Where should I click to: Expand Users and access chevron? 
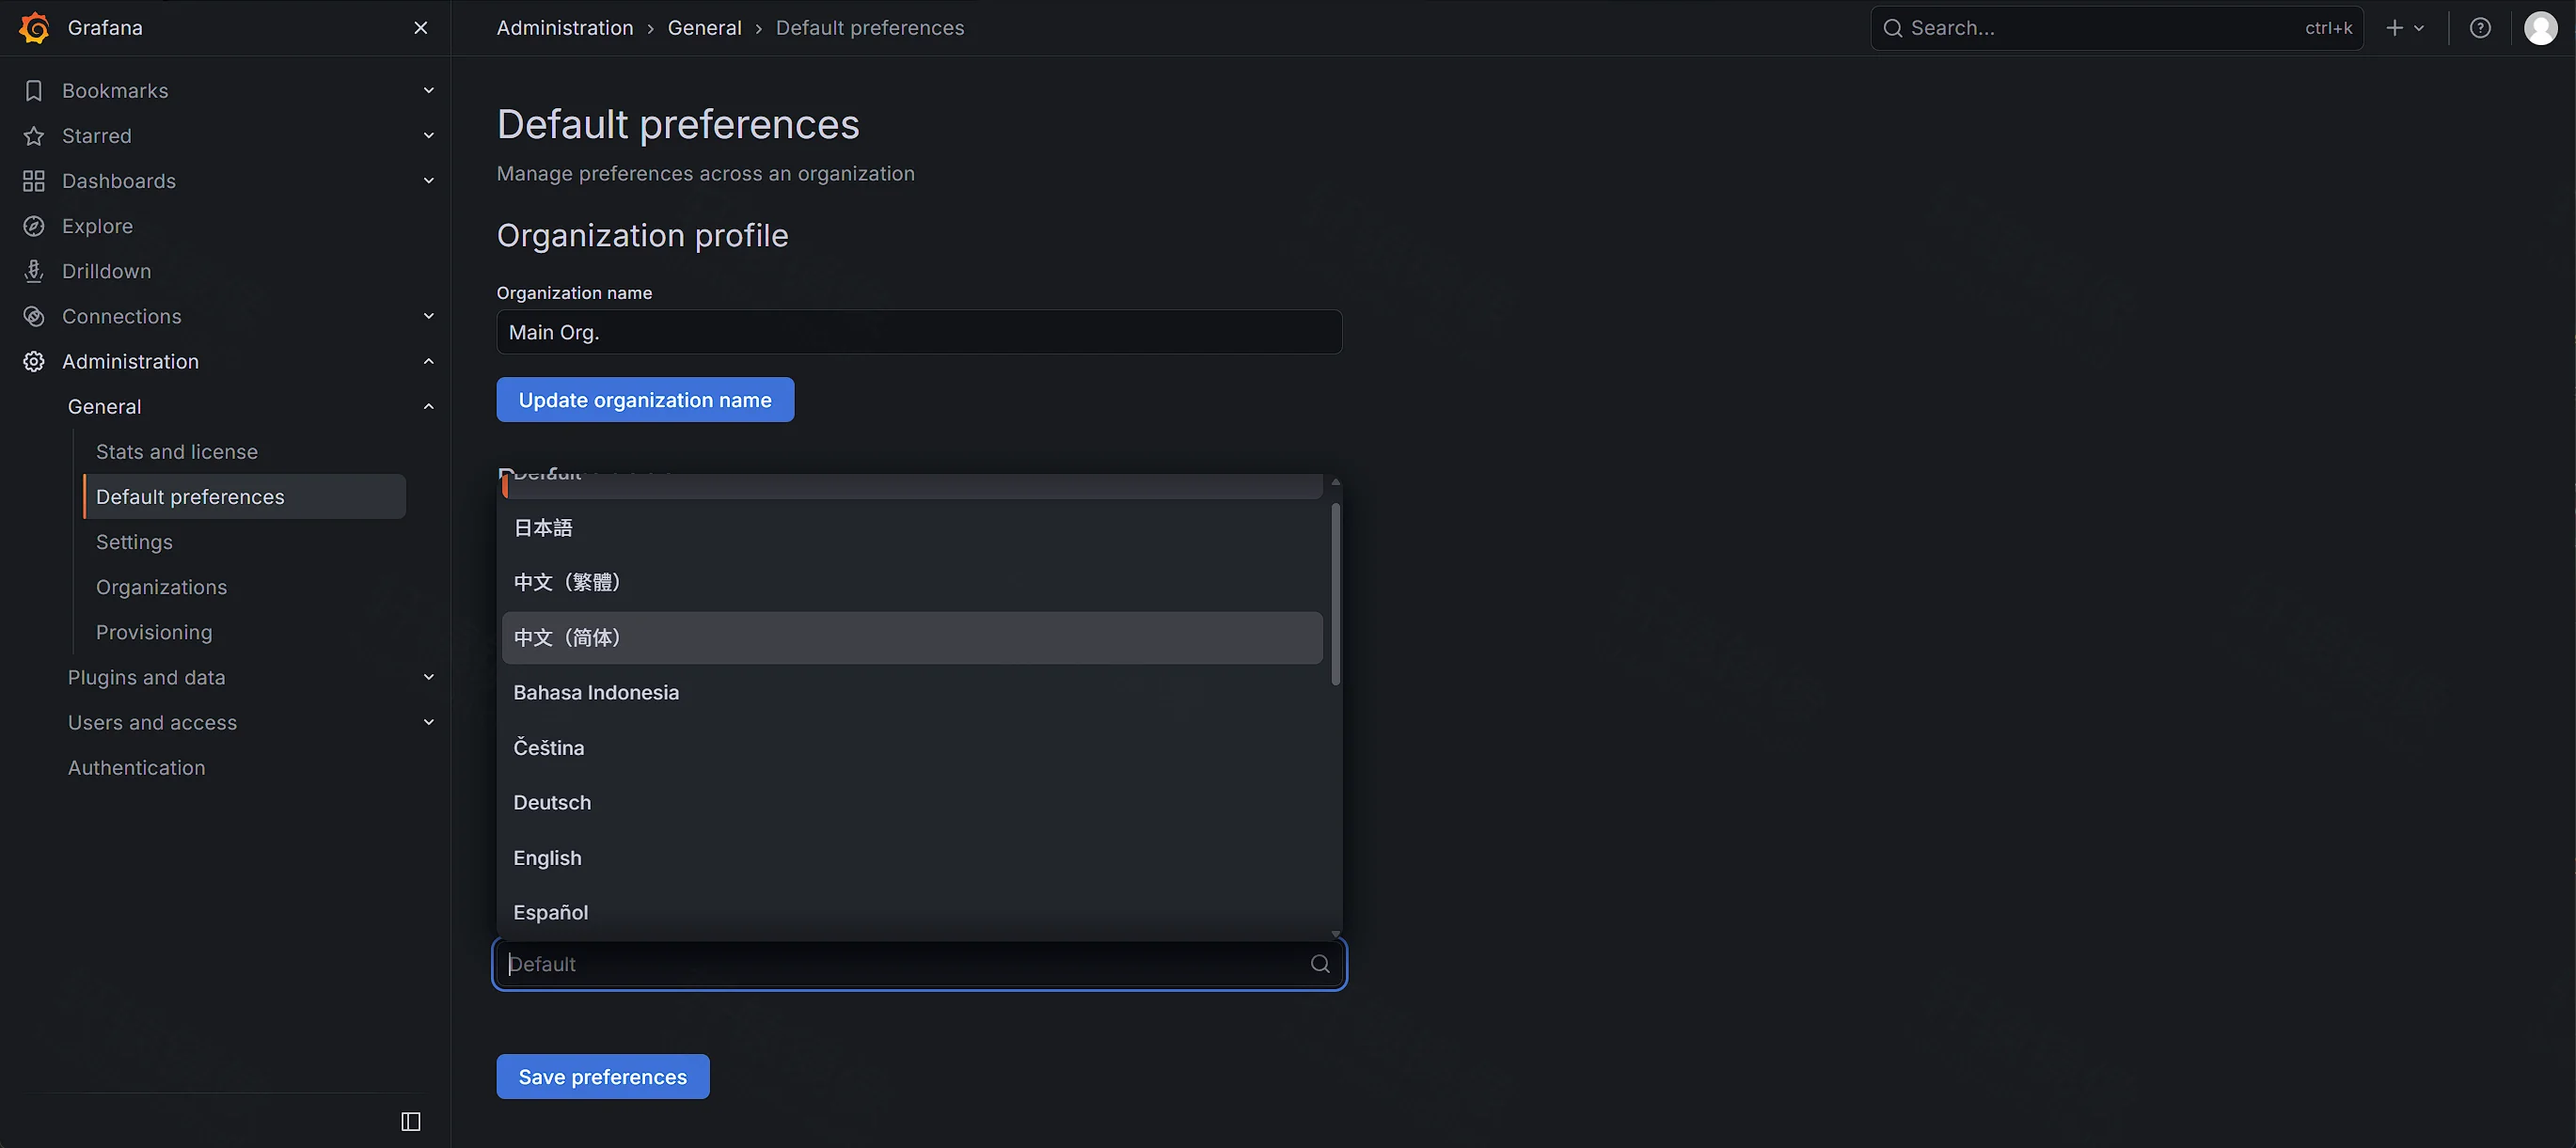click(429, 722)
